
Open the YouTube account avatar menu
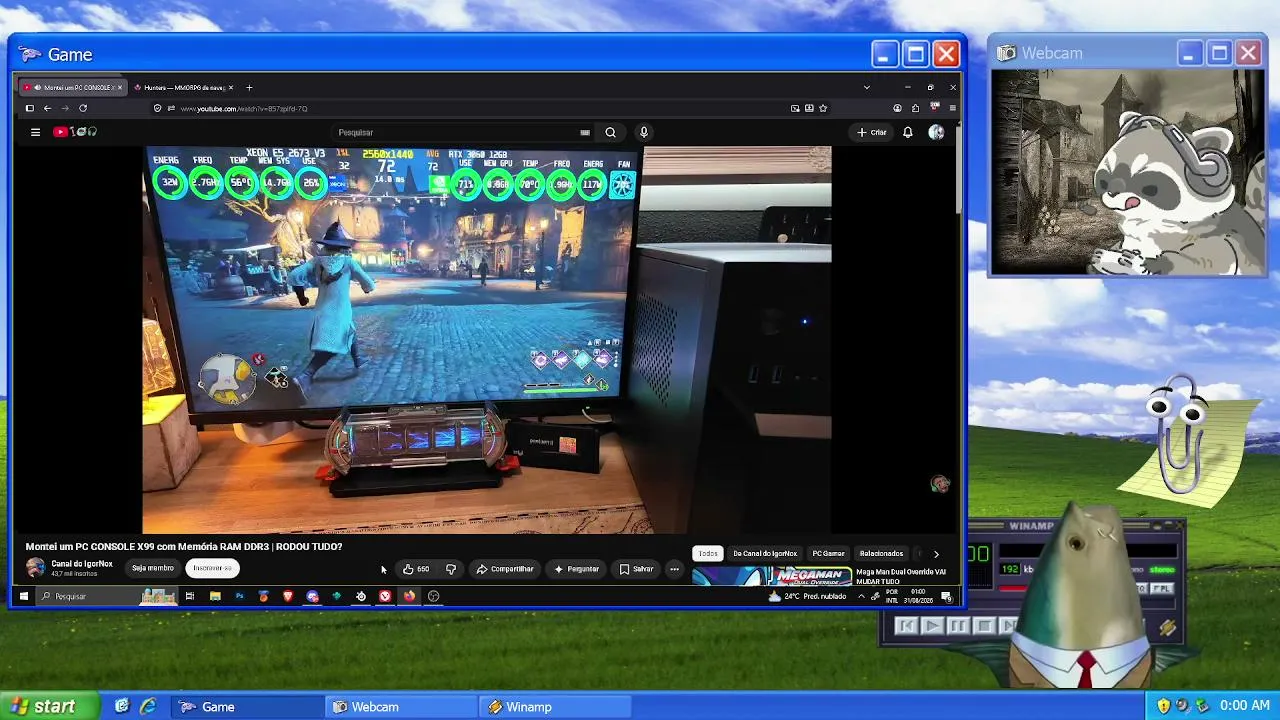click(x=936, y=132)
